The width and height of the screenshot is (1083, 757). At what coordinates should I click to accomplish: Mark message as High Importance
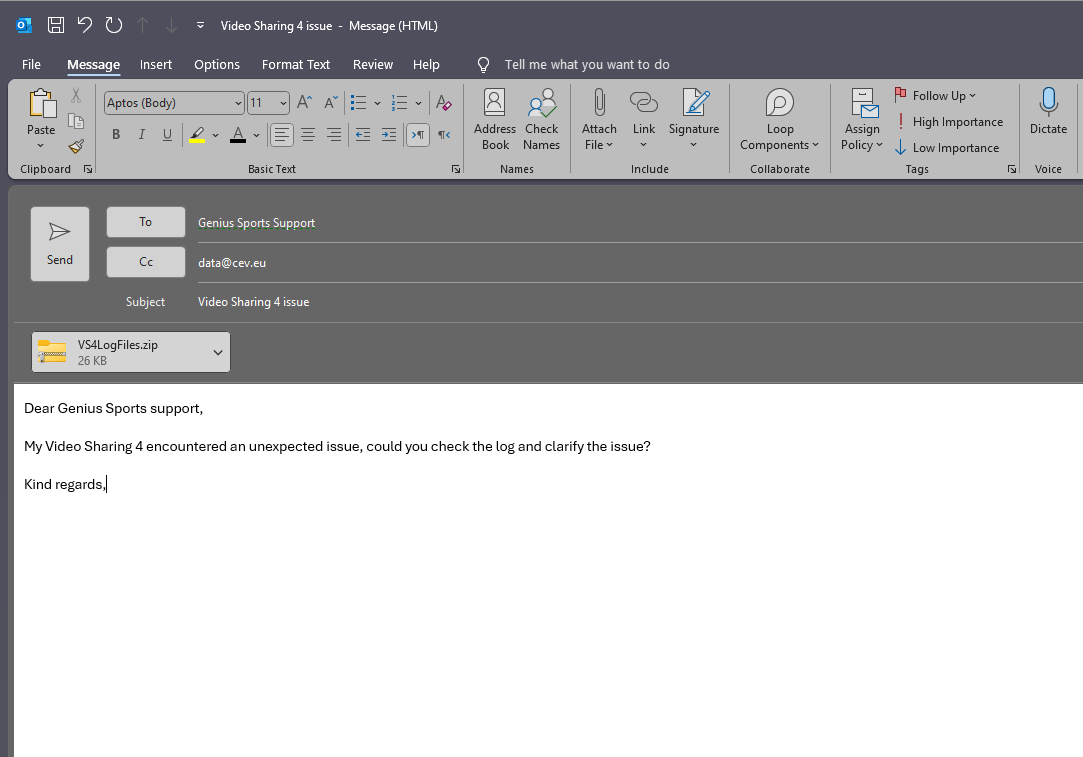click(x=949, y=122)
